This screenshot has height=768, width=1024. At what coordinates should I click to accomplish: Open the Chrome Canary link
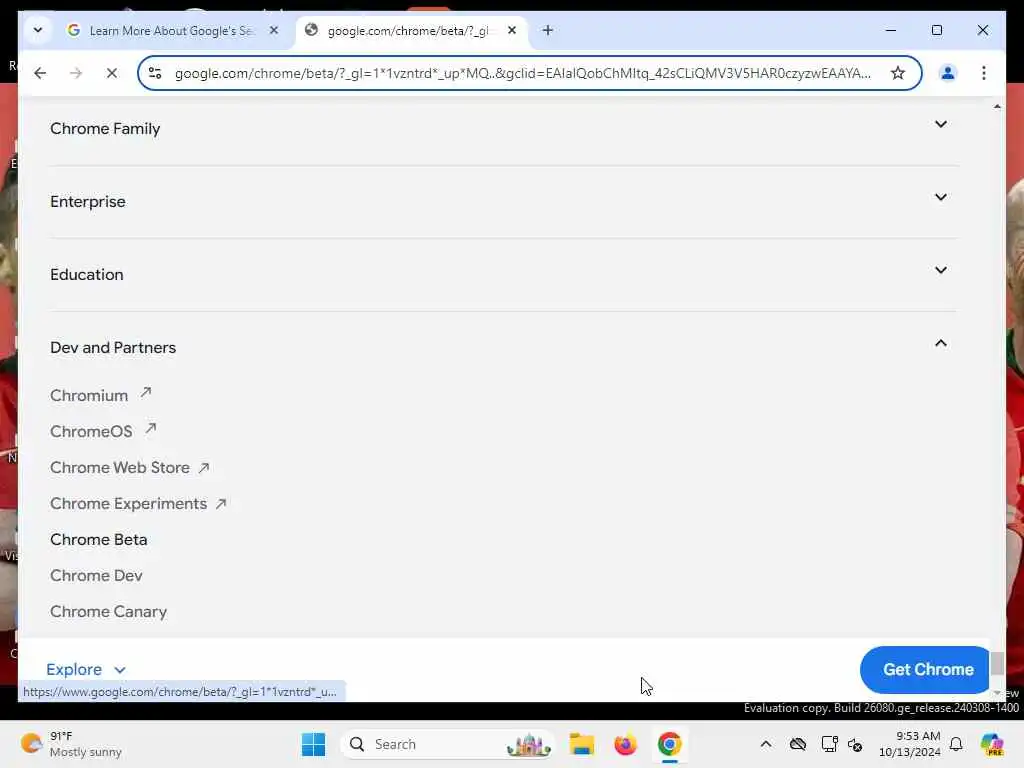[x=108, y=611]
